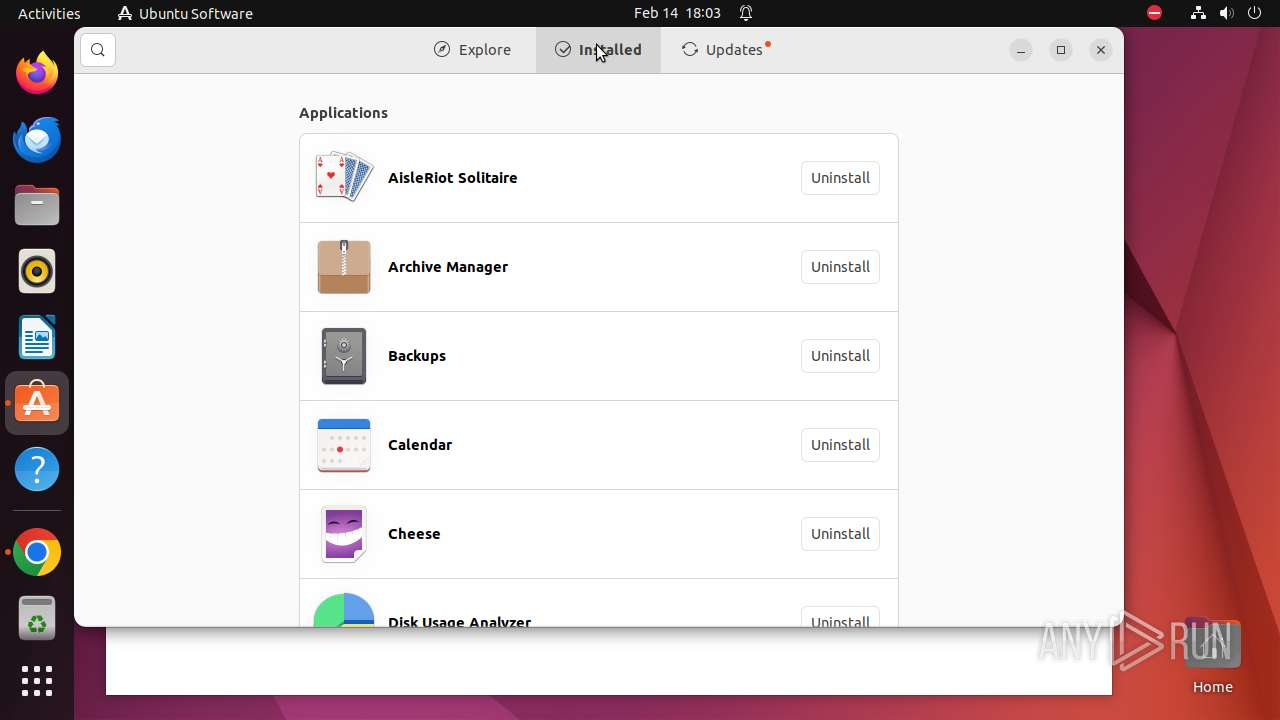Open the Updates tab
This screenshot has width=1280, height=720.
coord(726,50)
